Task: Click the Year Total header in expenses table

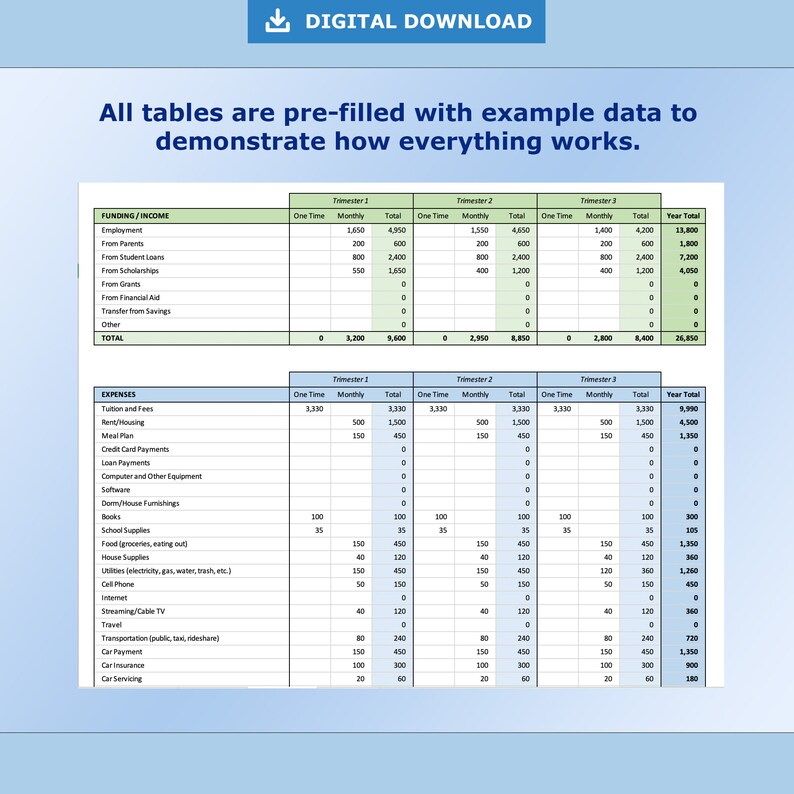Action: coord(683,394)
